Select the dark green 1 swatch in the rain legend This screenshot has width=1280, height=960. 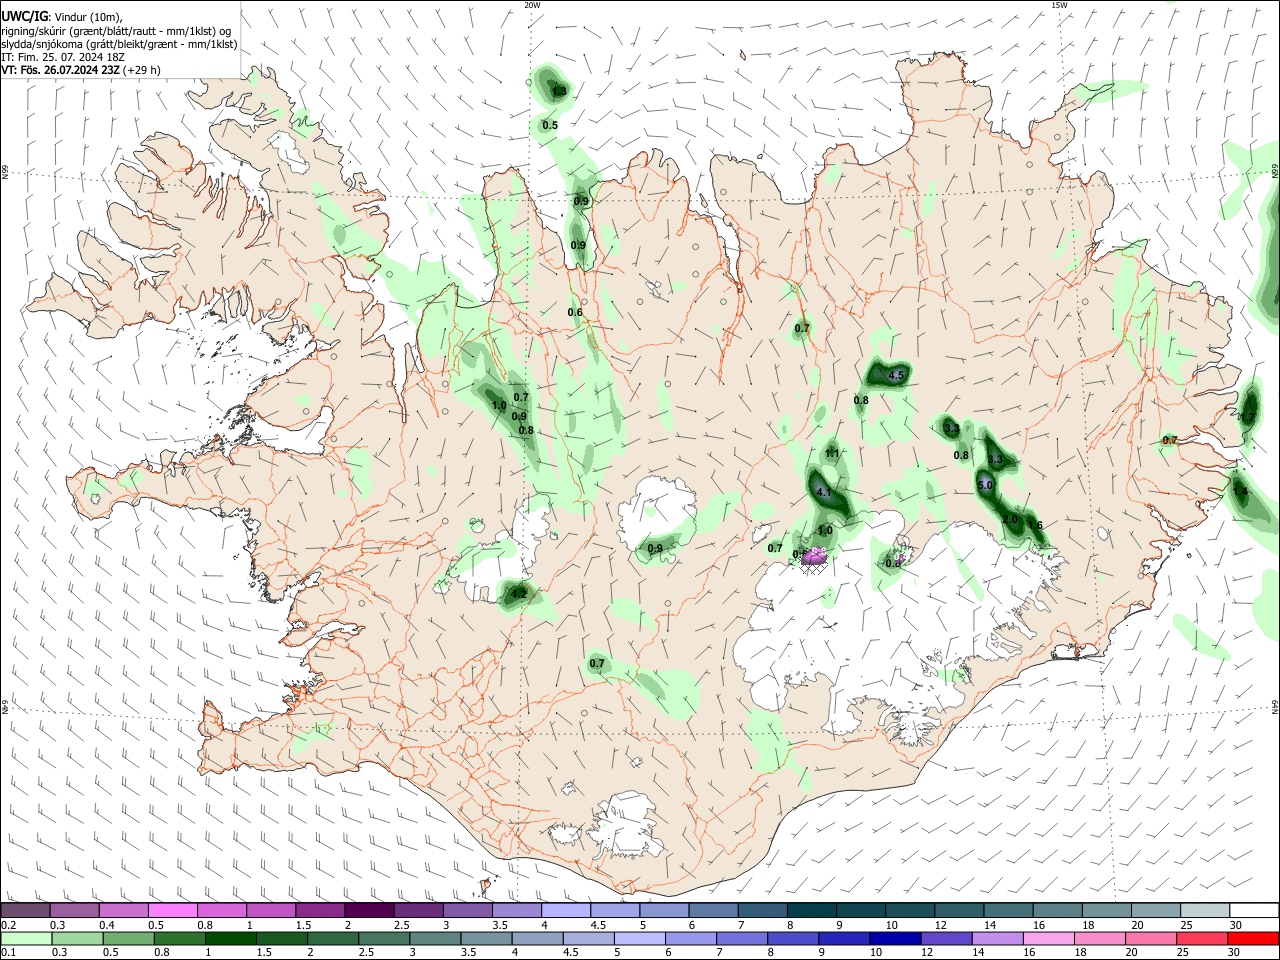tap(229, 938)
